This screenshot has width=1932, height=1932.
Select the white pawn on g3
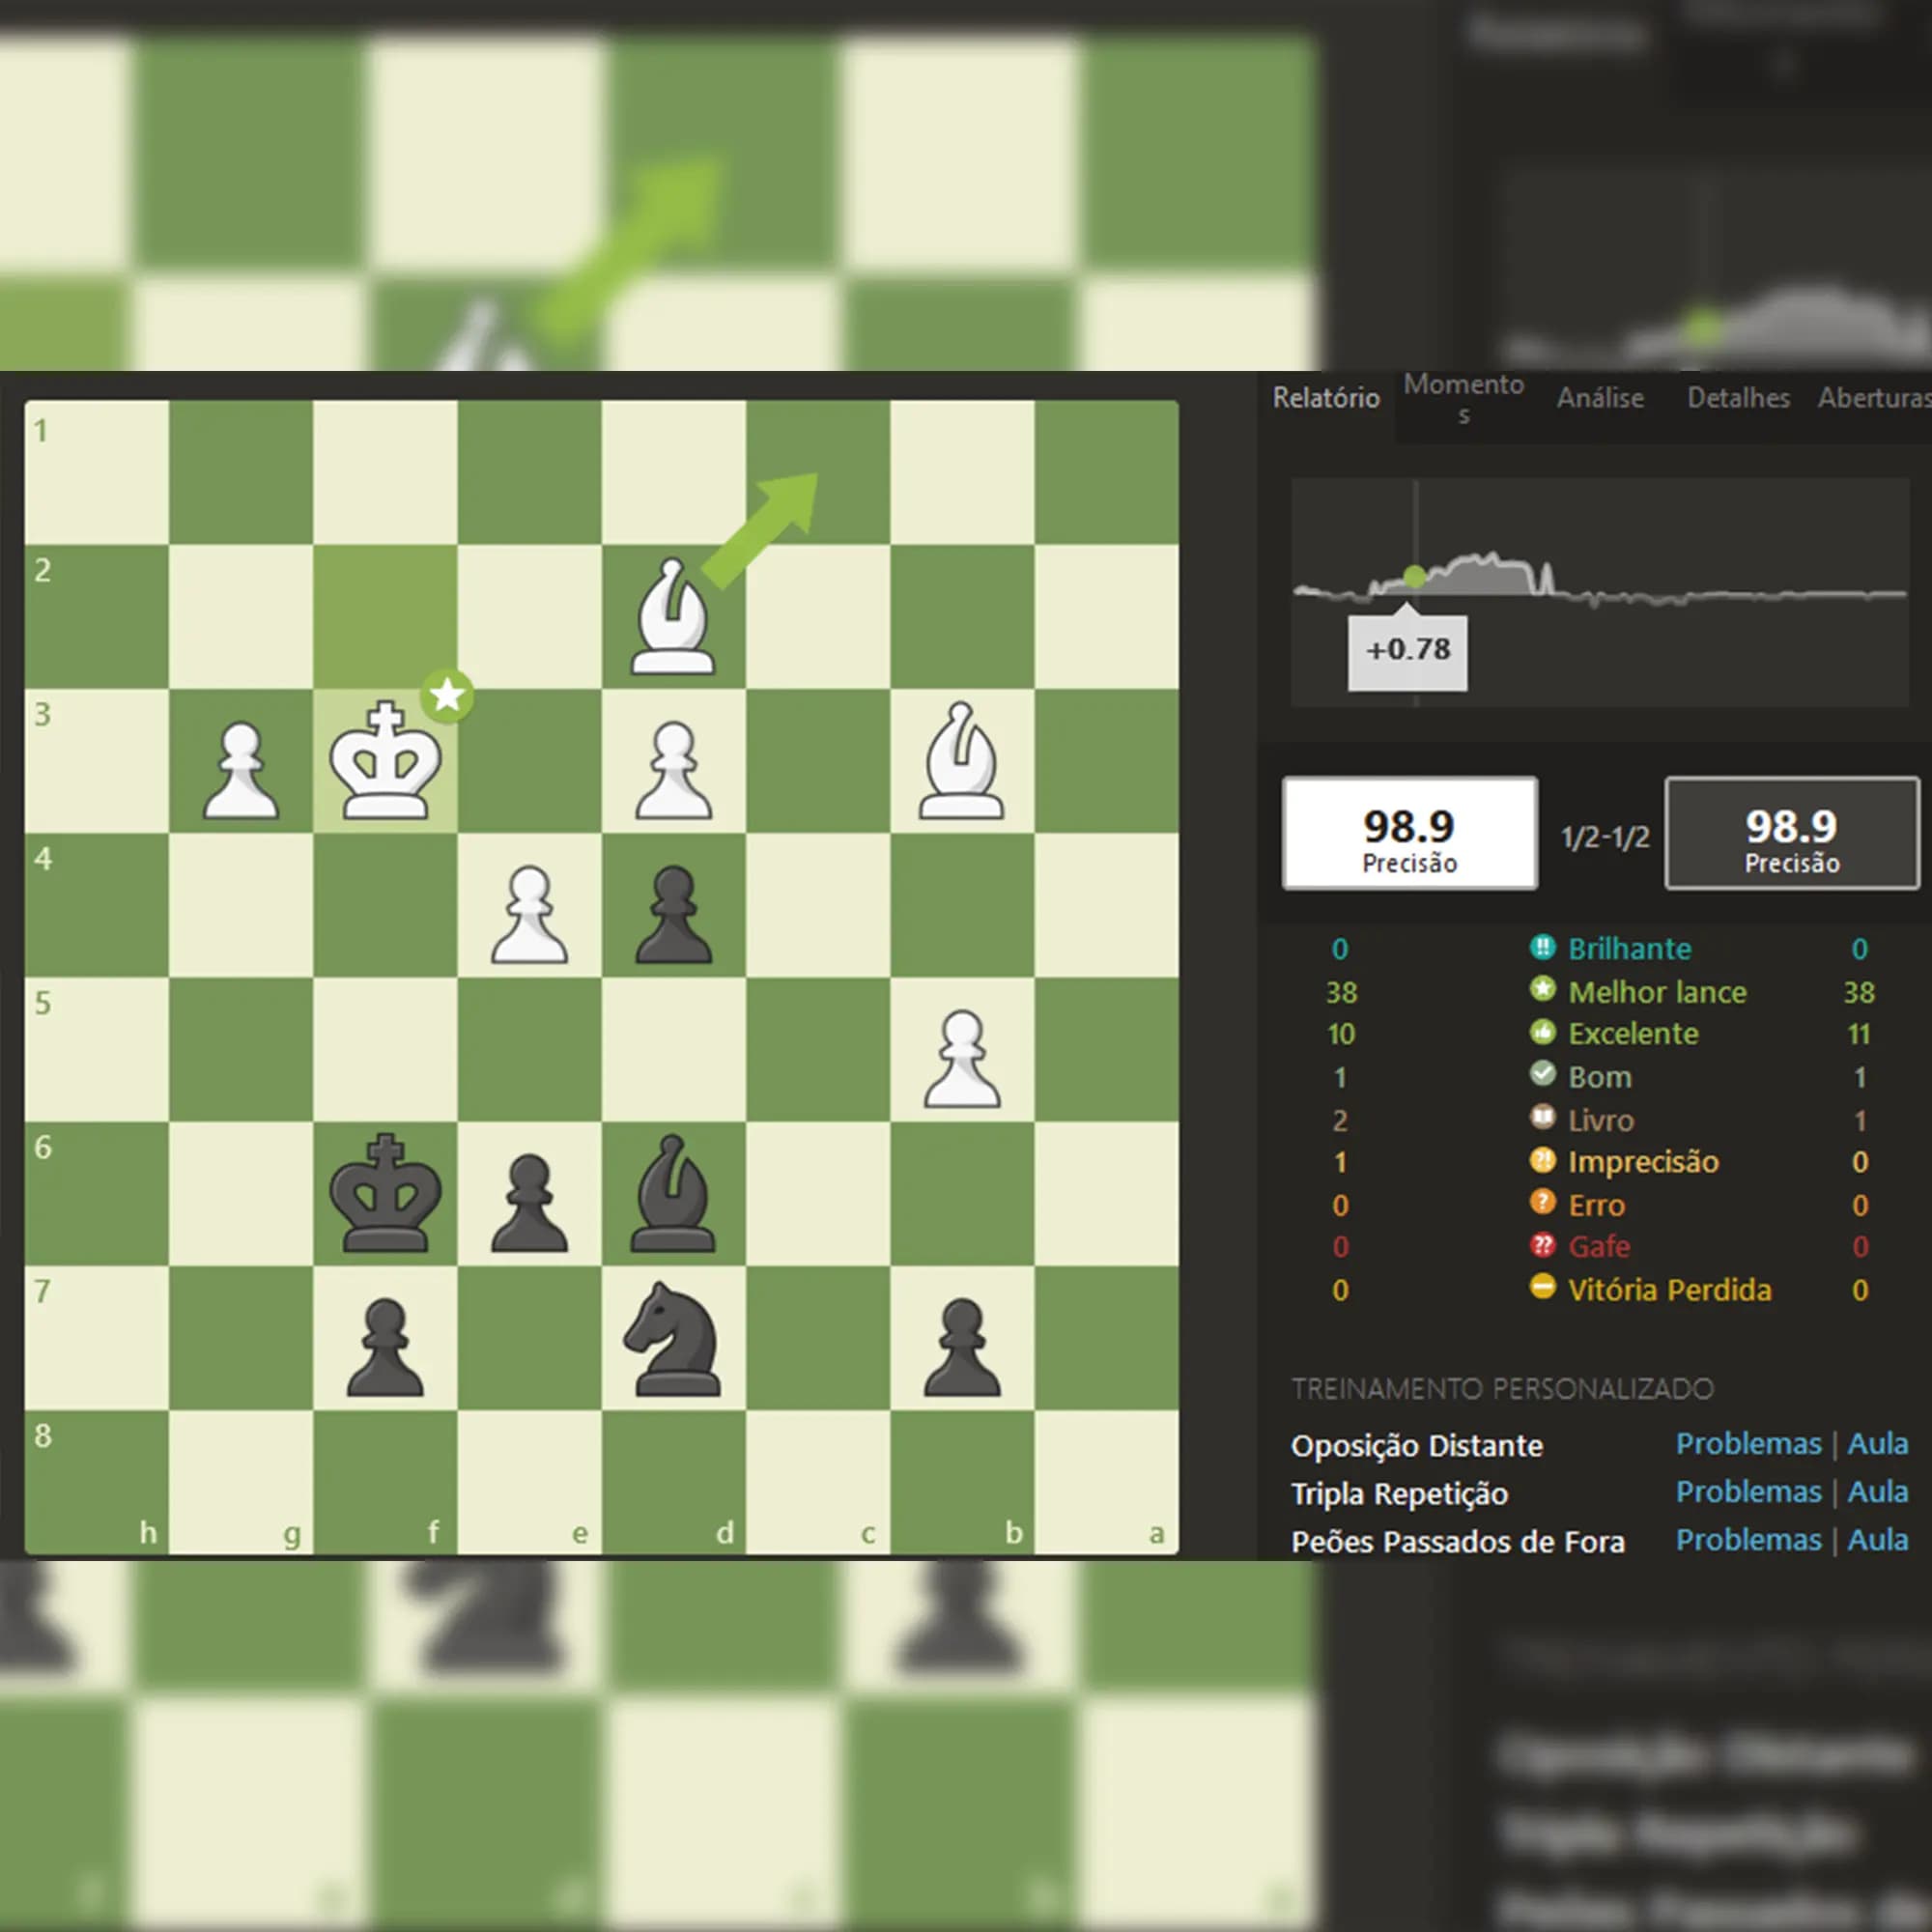241,770
